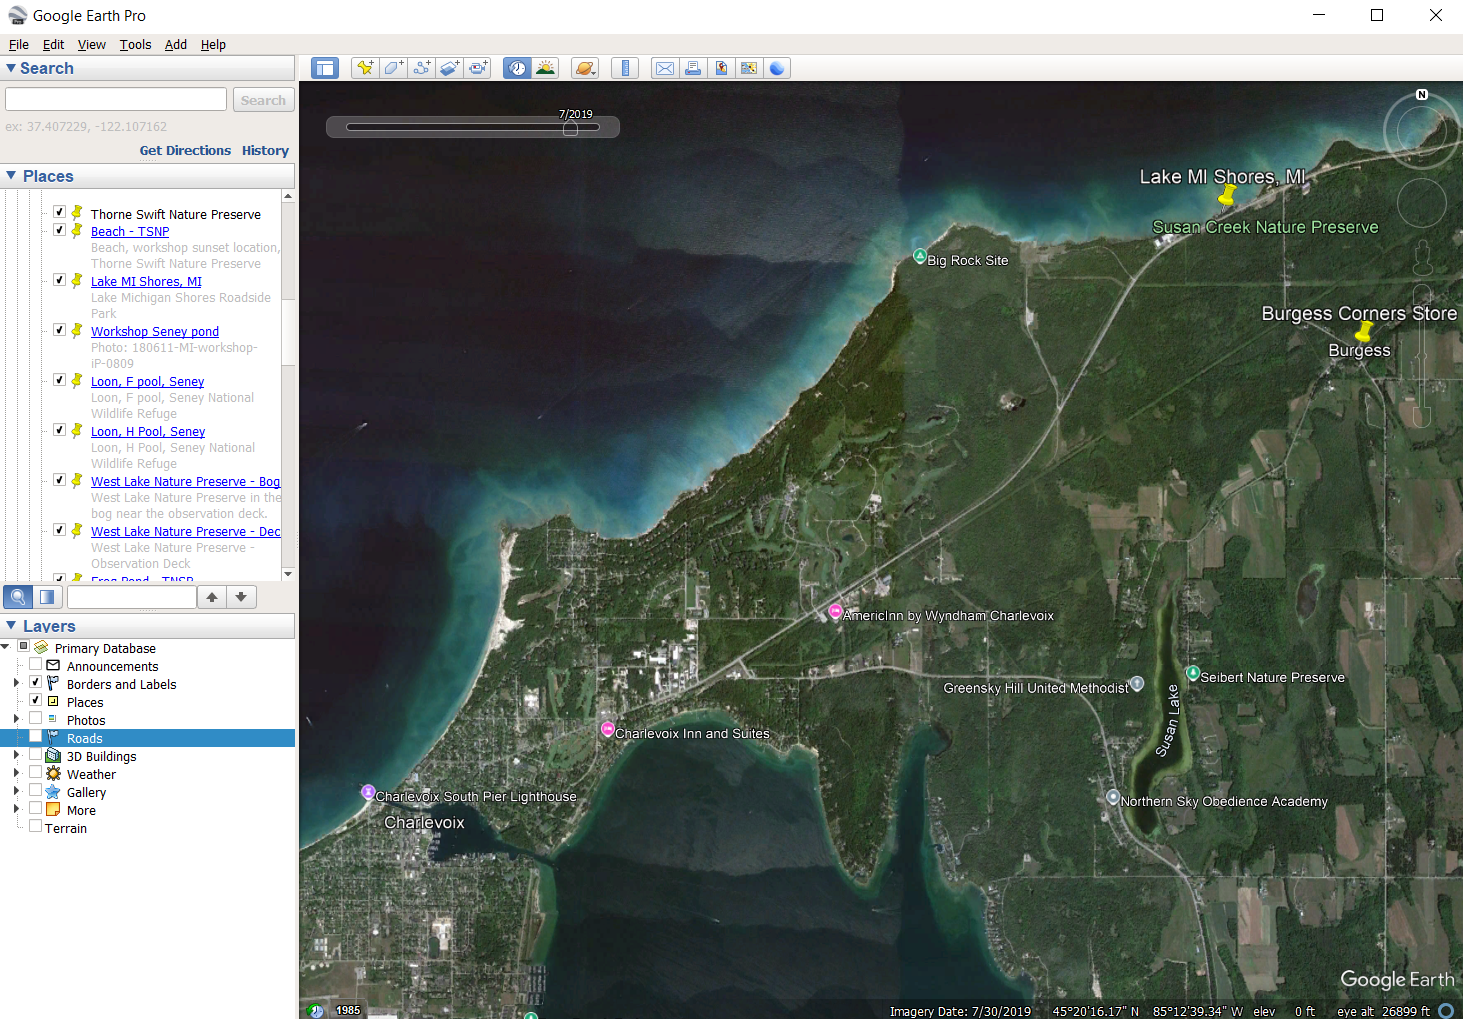Collapse the Search panel
Image resolution: width=1463 pixels, height=1019 pixels.
pos(11,68)
